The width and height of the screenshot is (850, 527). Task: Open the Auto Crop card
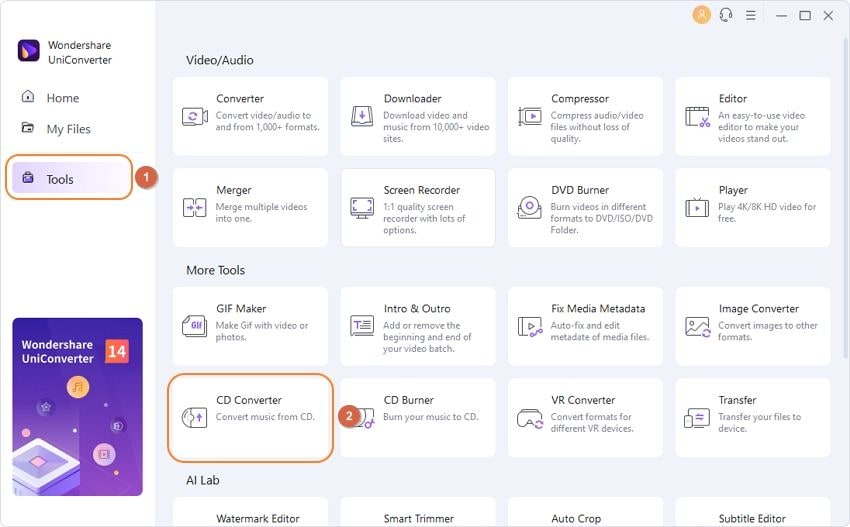[585, 512]
